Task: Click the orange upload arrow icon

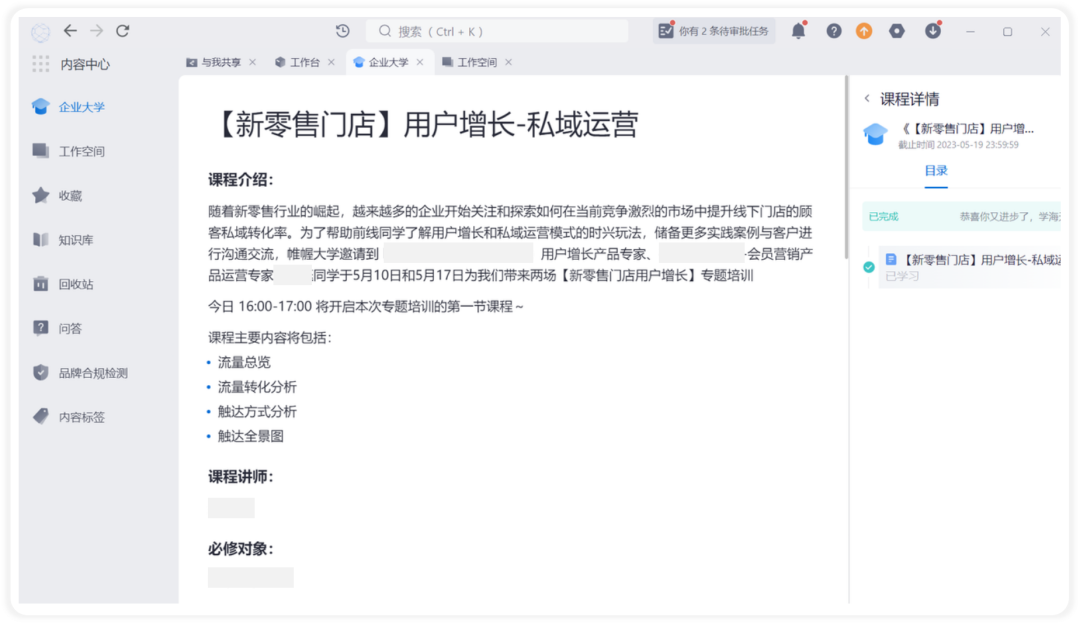Action: [864, 31]
